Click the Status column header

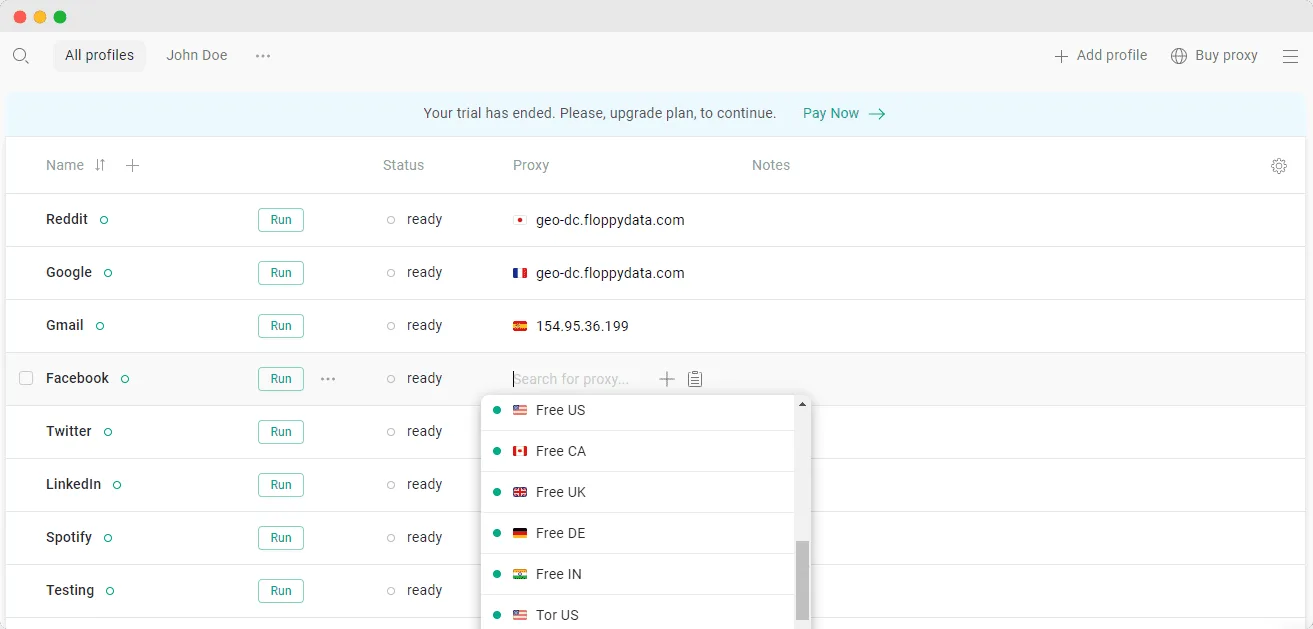pyautogui.click(x=403, y=165)
